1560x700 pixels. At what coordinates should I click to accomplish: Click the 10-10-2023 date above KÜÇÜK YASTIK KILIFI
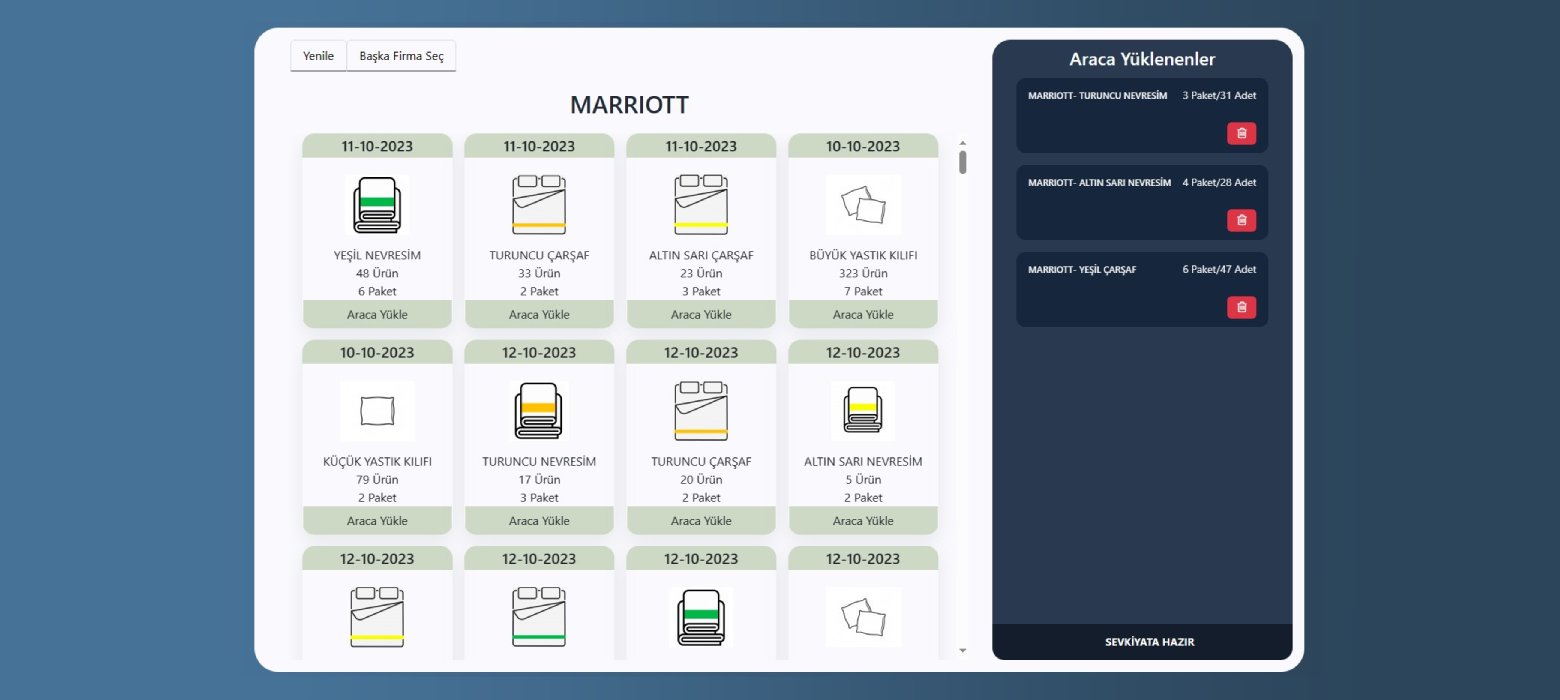tap(377, 352)
